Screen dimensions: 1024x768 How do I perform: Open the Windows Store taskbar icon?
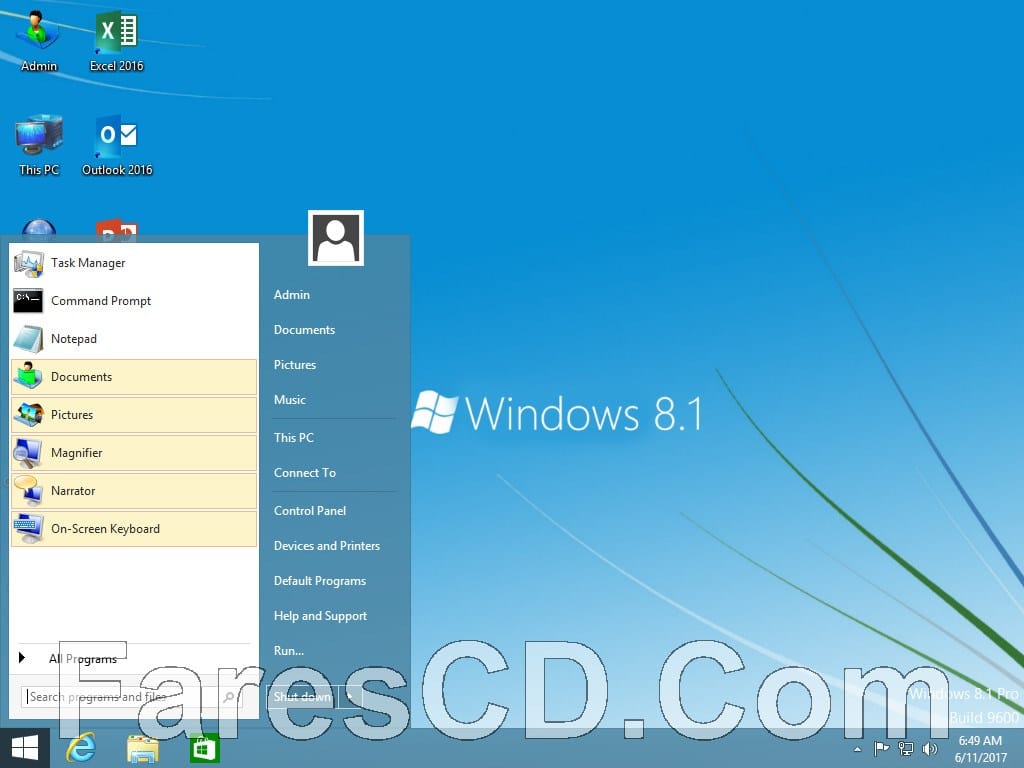tap(204, 748)
